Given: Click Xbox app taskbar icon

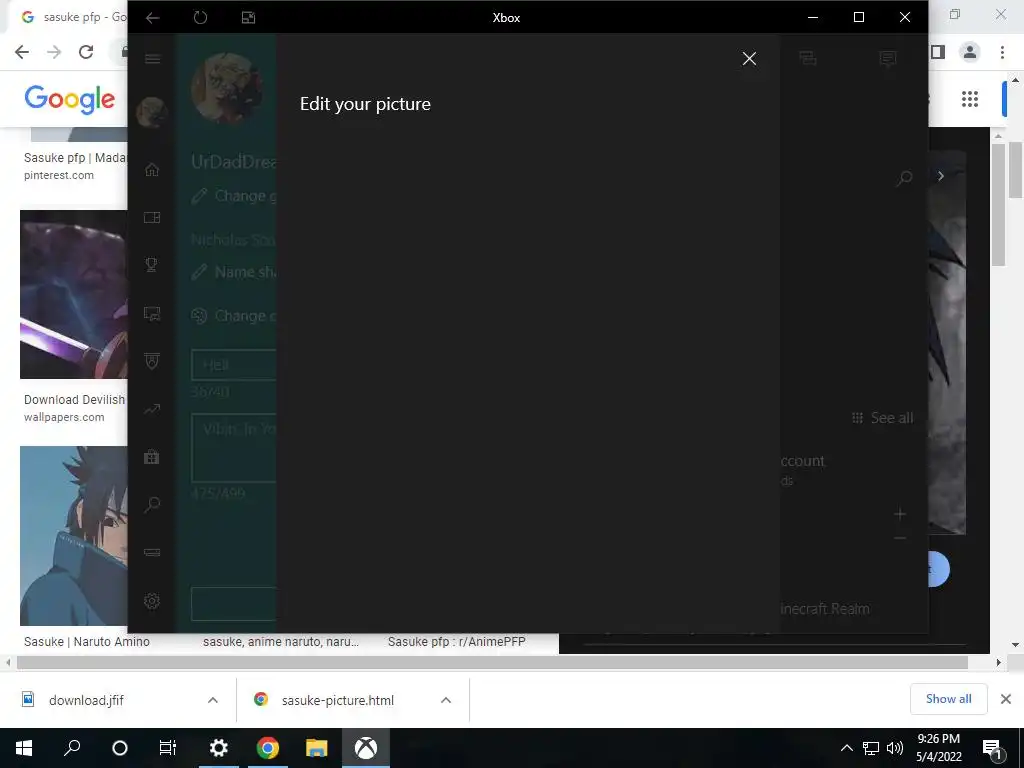Looking at the screenshot, I should pyautogui.click(x=366, y=748).
